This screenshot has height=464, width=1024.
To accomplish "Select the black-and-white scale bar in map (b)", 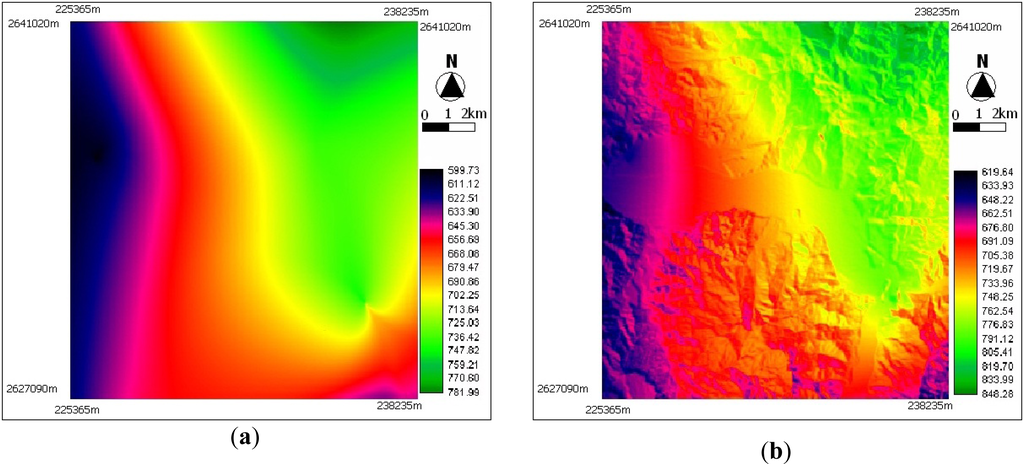I will pyautogui.click(x=978, y=128).
